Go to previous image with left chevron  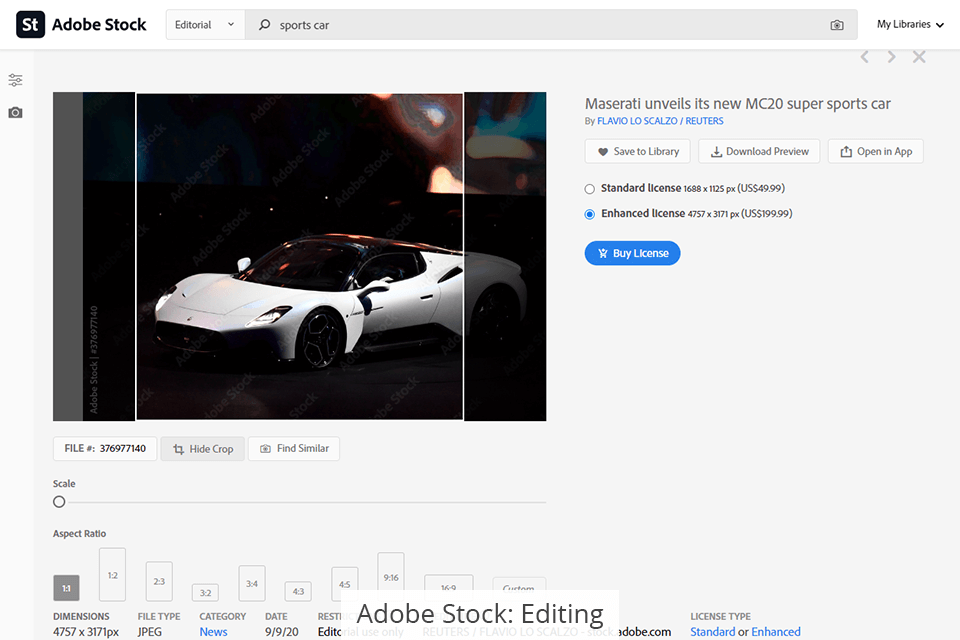[864, 57]
